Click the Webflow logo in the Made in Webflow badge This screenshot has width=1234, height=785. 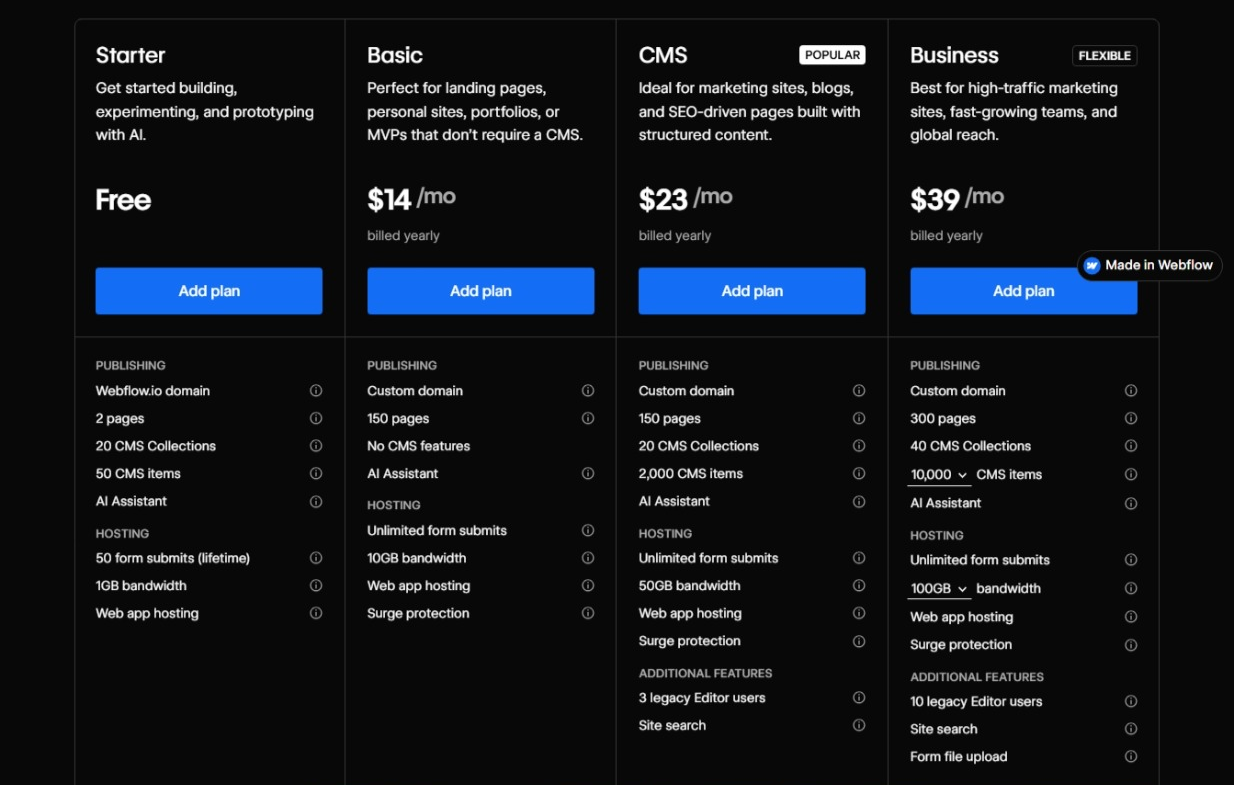pos(1091,265)
